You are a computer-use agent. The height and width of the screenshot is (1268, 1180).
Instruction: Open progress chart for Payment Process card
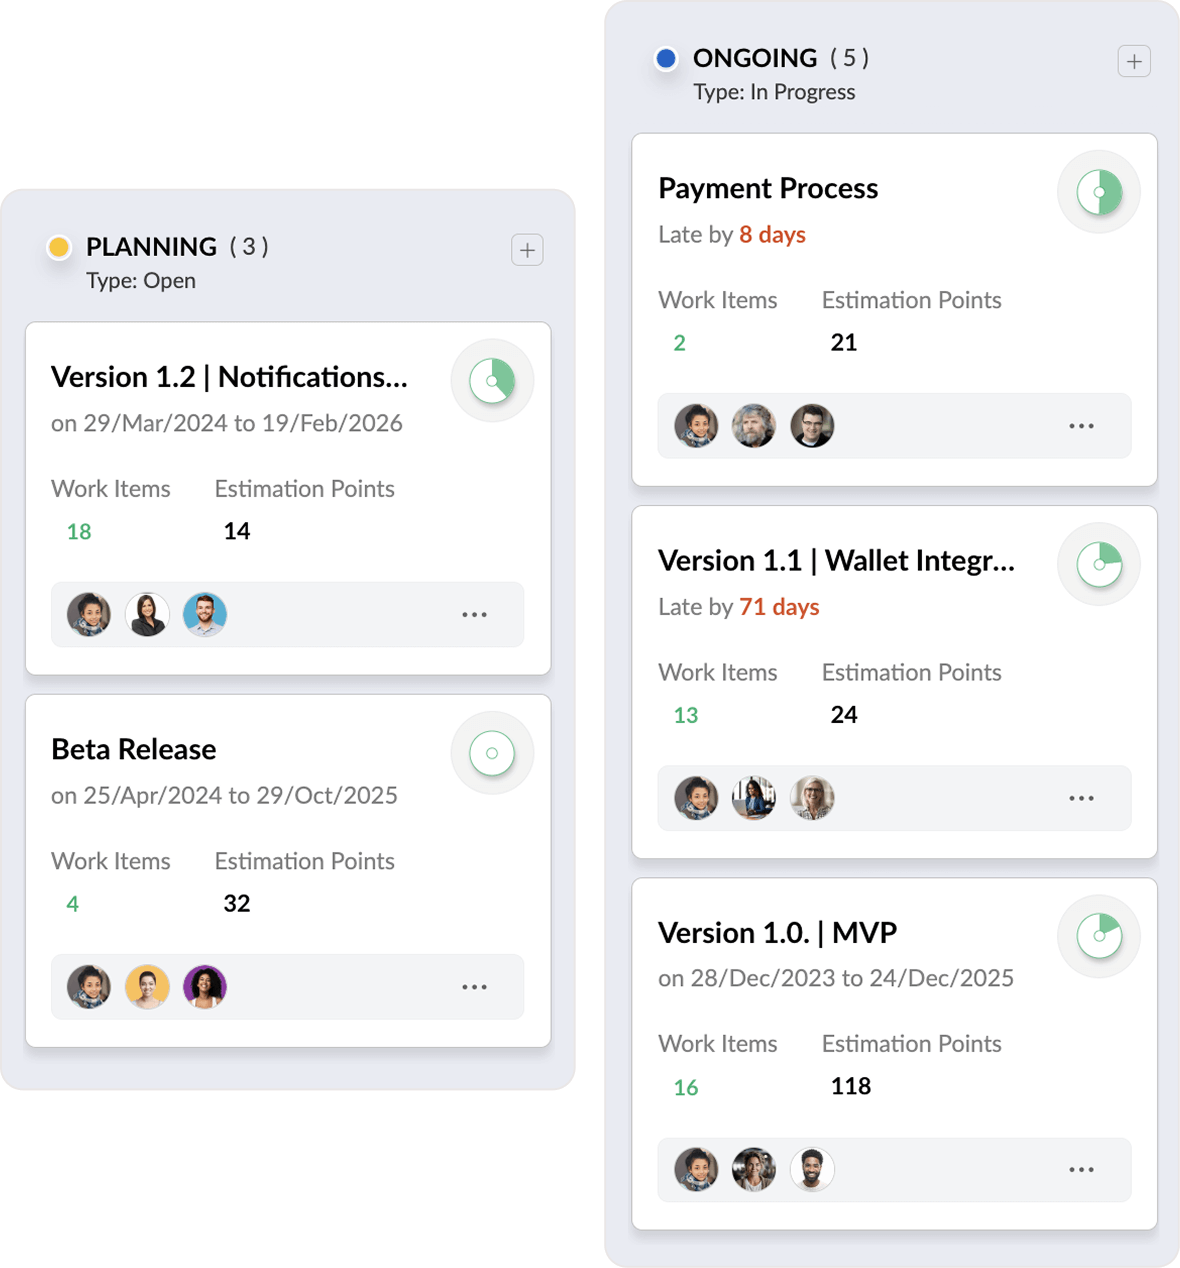click(x=1099, y=192)
